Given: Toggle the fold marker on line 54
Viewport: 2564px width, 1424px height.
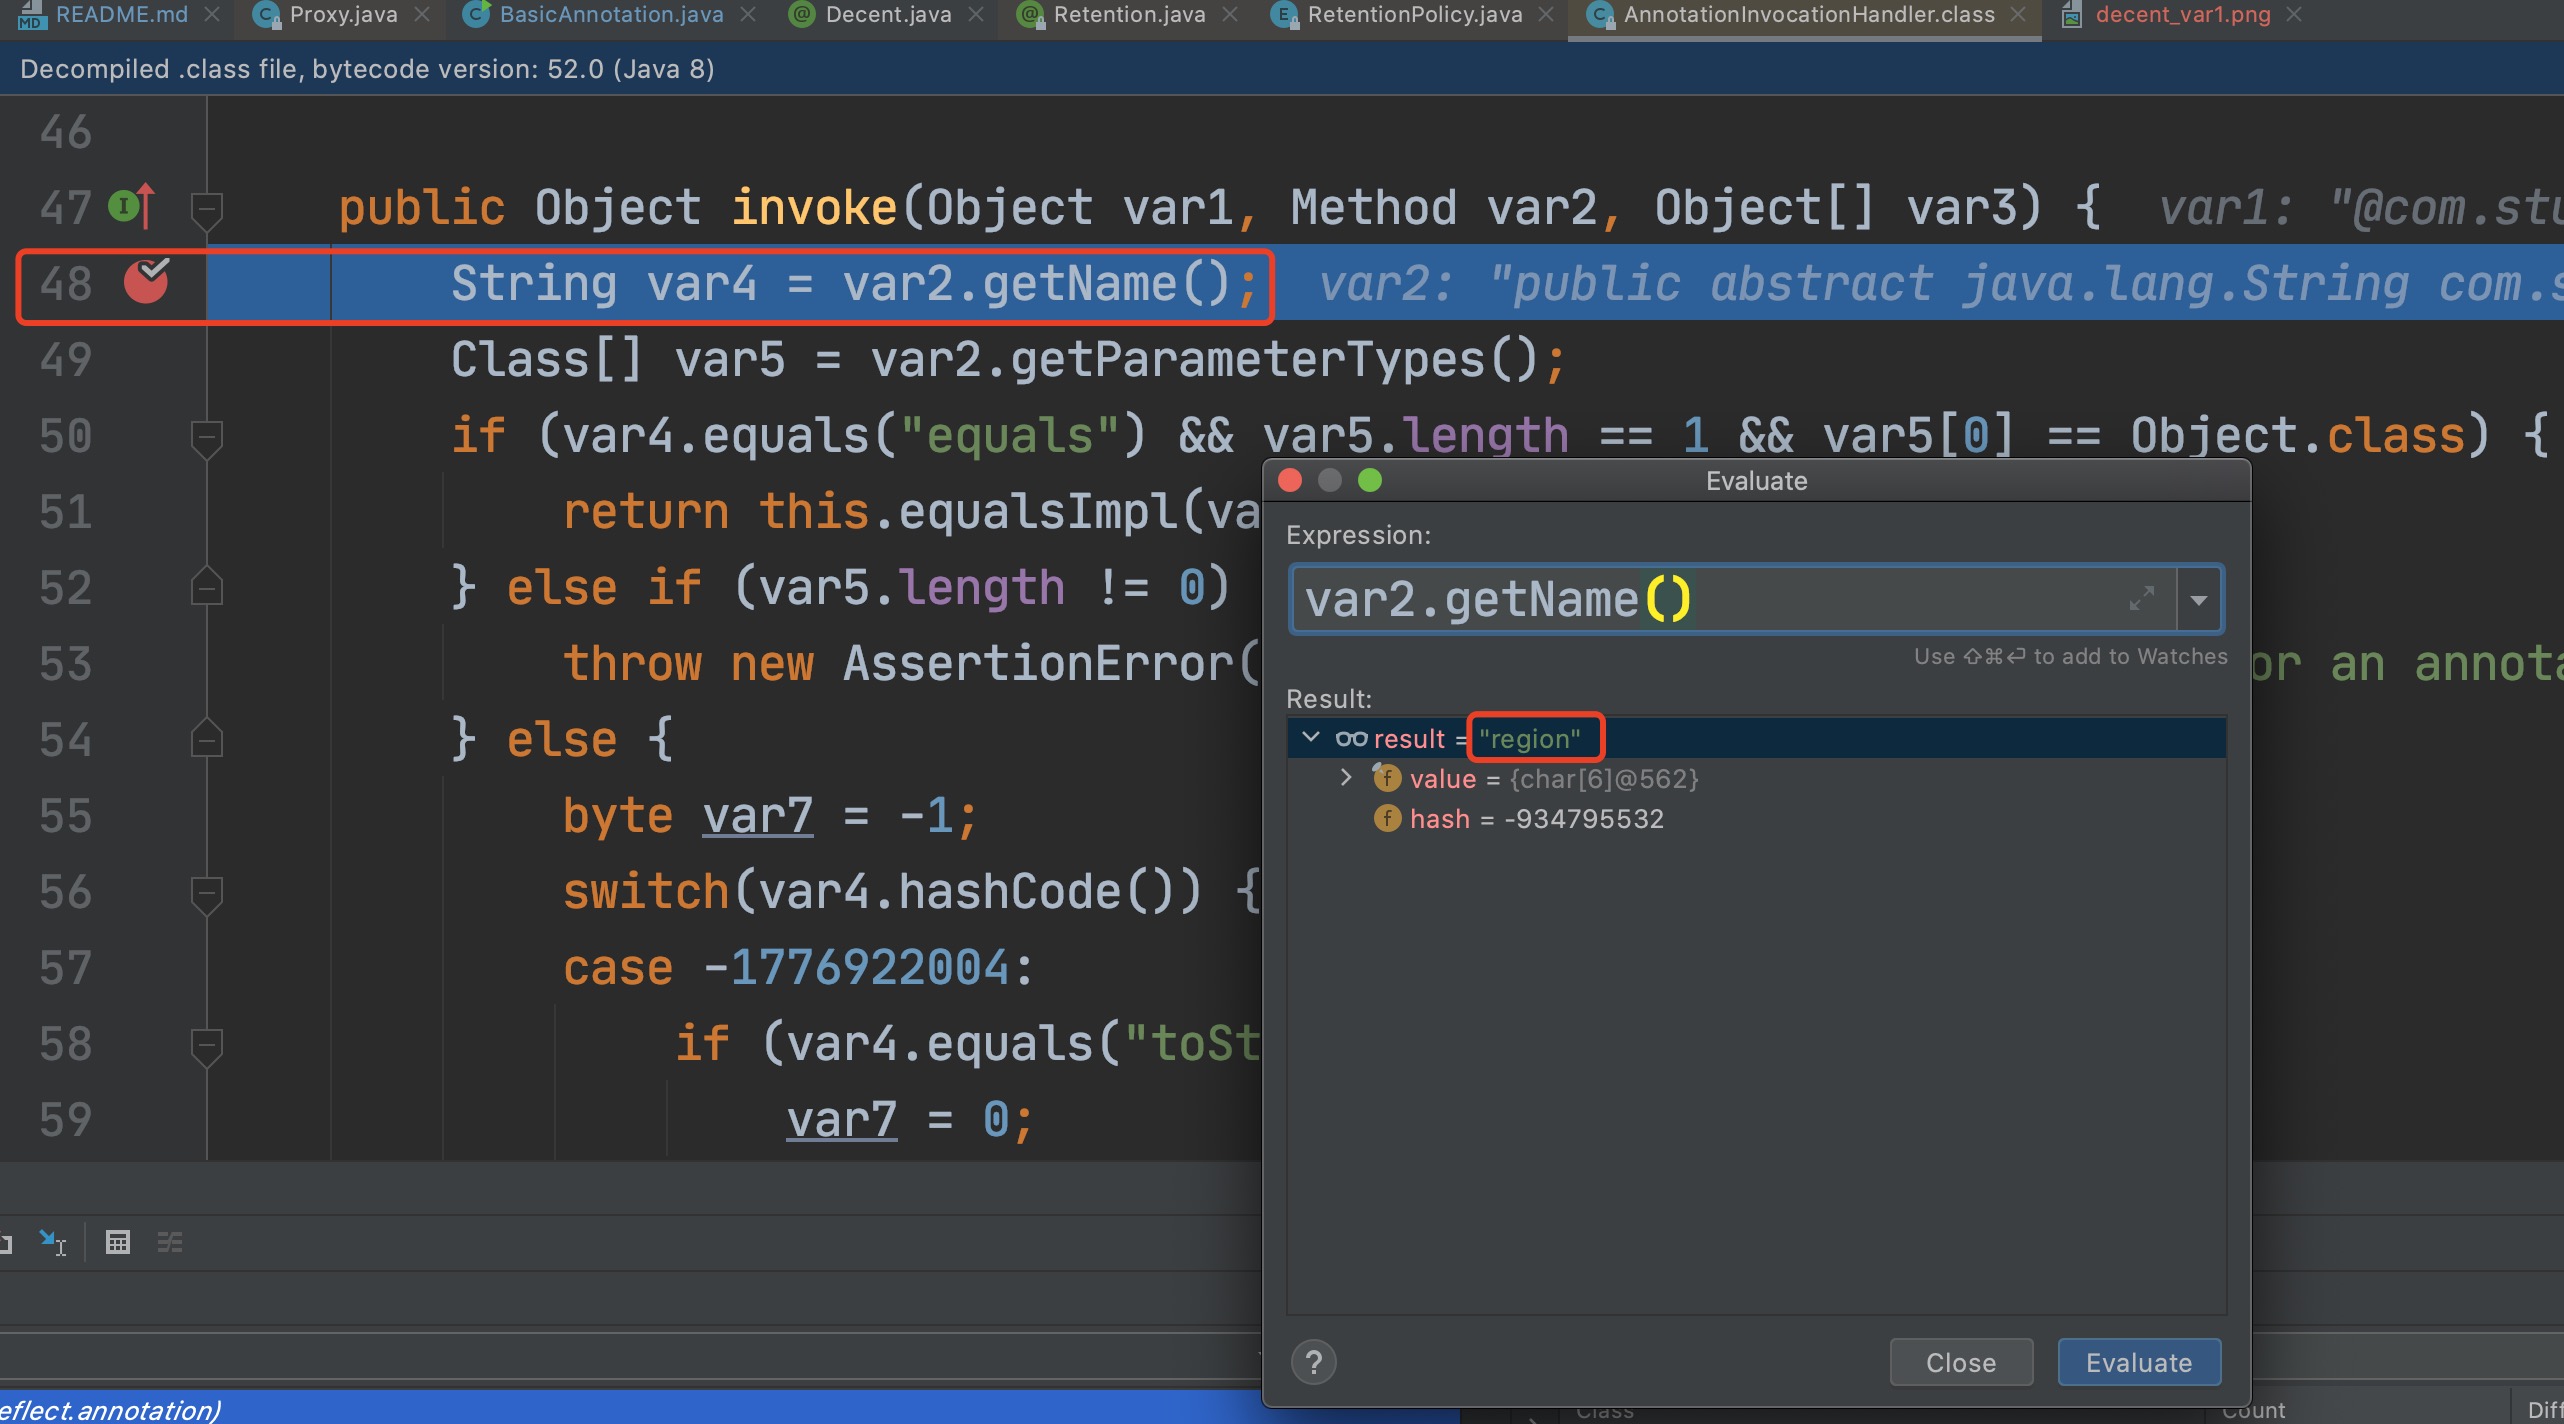Looking at the screenshot, I should 206,739.
